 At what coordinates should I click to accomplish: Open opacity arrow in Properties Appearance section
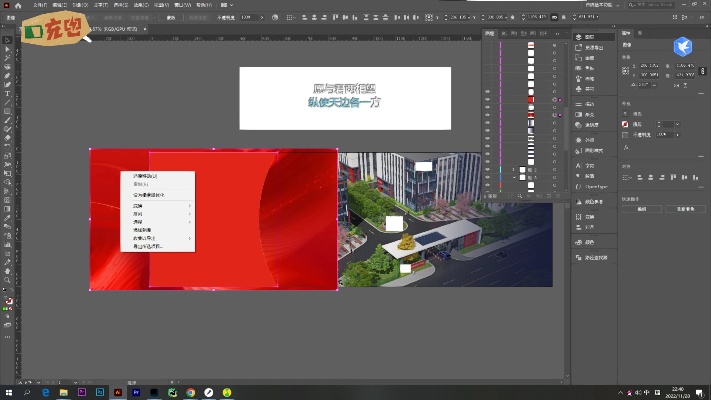[x=677, y=135]
